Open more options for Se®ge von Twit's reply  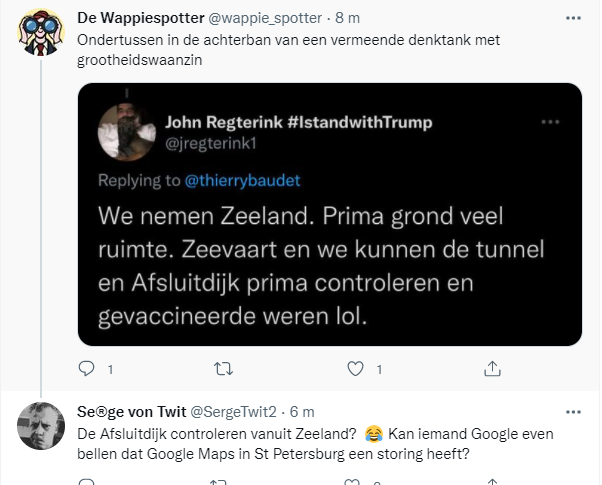coord(571,412)
